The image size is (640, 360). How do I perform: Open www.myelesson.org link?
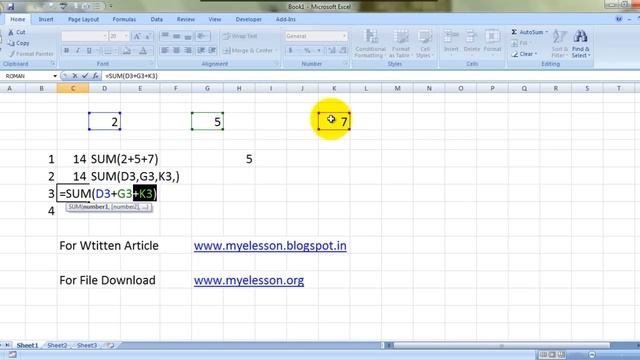coord(249,280)
